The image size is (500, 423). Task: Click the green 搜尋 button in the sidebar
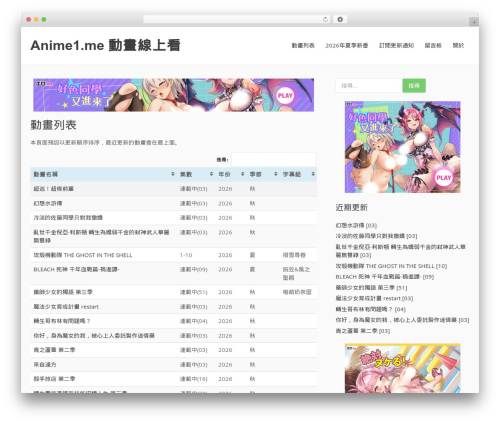click(x=414, y=86)
